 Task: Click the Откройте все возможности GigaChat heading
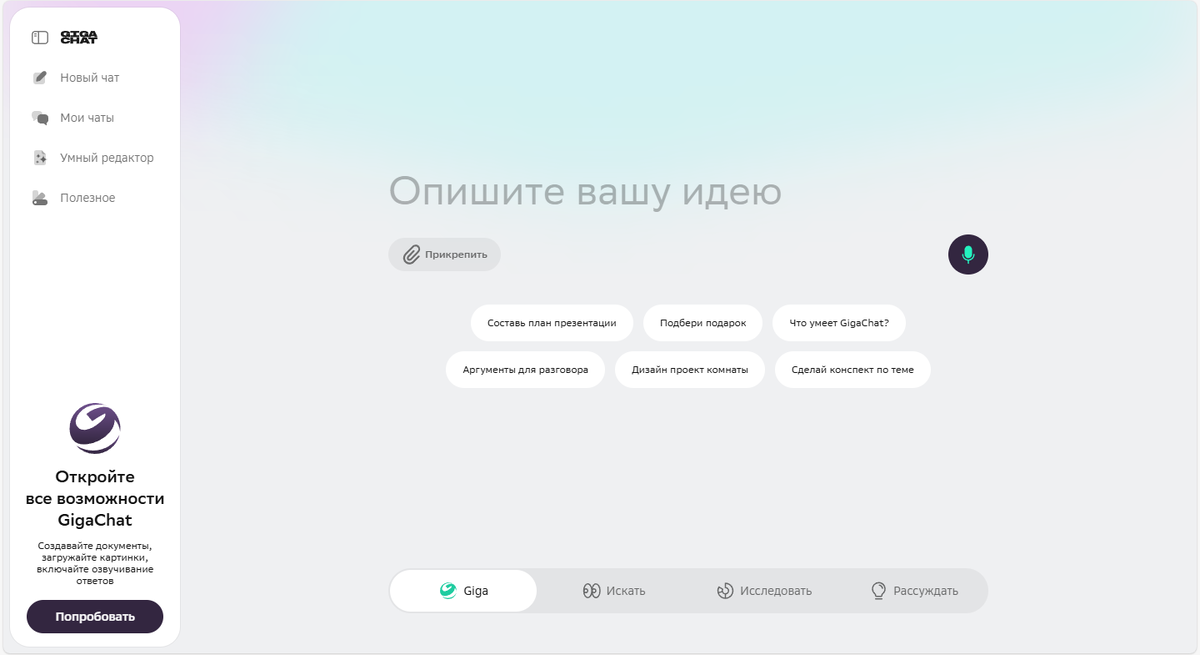95,499
